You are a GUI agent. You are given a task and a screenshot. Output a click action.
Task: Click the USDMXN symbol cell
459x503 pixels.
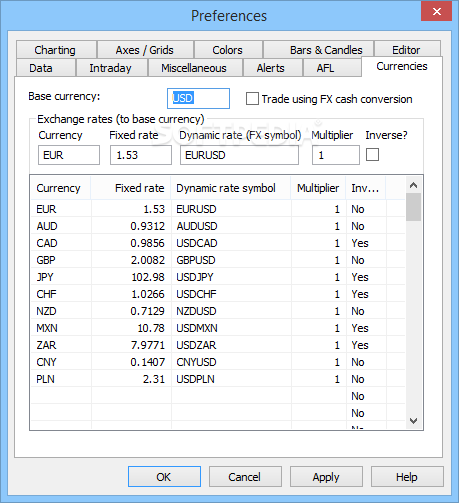tap(197, 328)
